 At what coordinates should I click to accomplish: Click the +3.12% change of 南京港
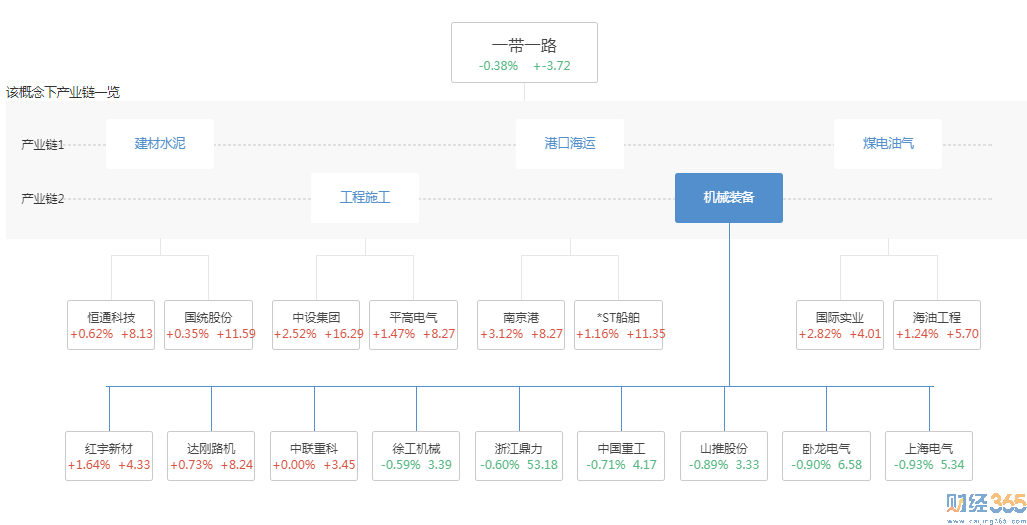[x=502, y=334]
